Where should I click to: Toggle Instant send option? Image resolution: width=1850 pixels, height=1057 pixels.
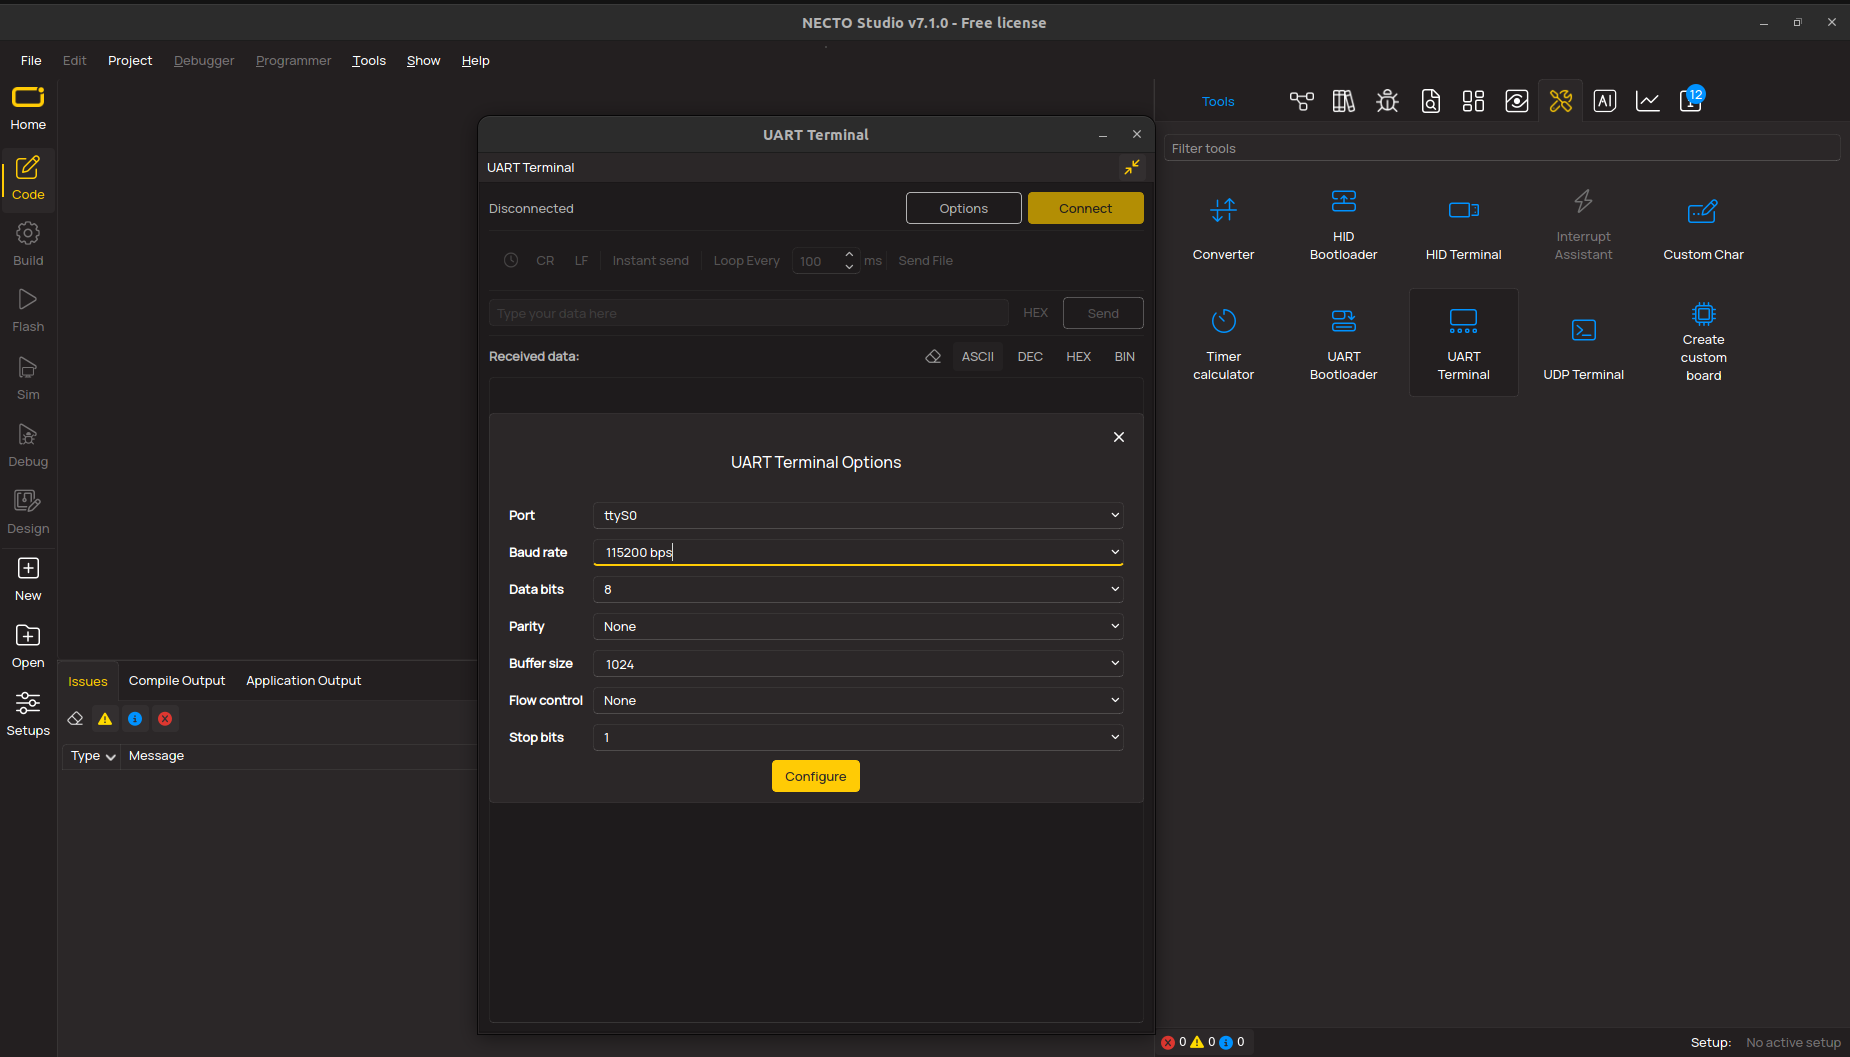click(x=650, y=260)
